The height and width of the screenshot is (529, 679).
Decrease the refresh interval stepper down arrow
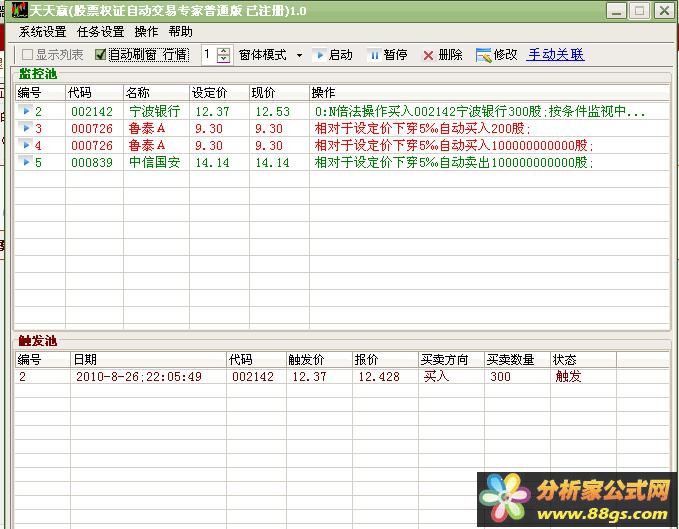[223, 59]
